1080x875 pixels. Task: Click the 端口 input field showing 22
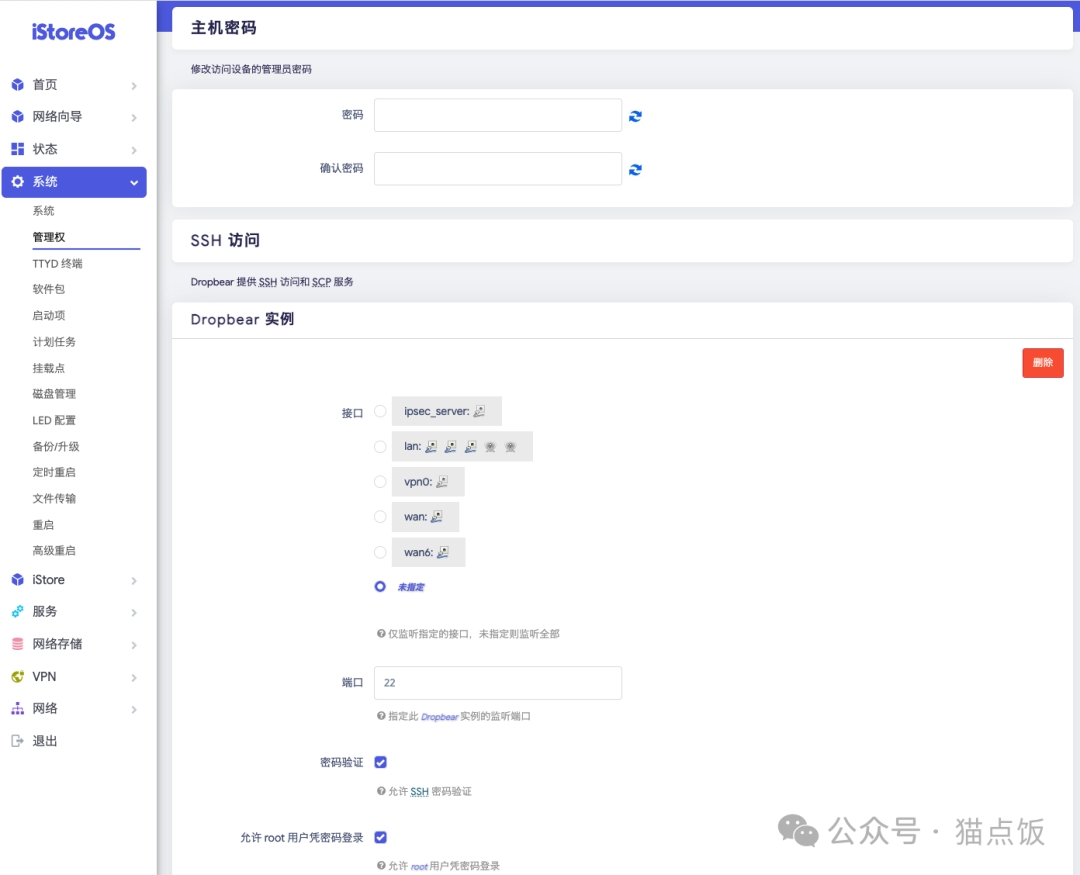coord(497,682)
